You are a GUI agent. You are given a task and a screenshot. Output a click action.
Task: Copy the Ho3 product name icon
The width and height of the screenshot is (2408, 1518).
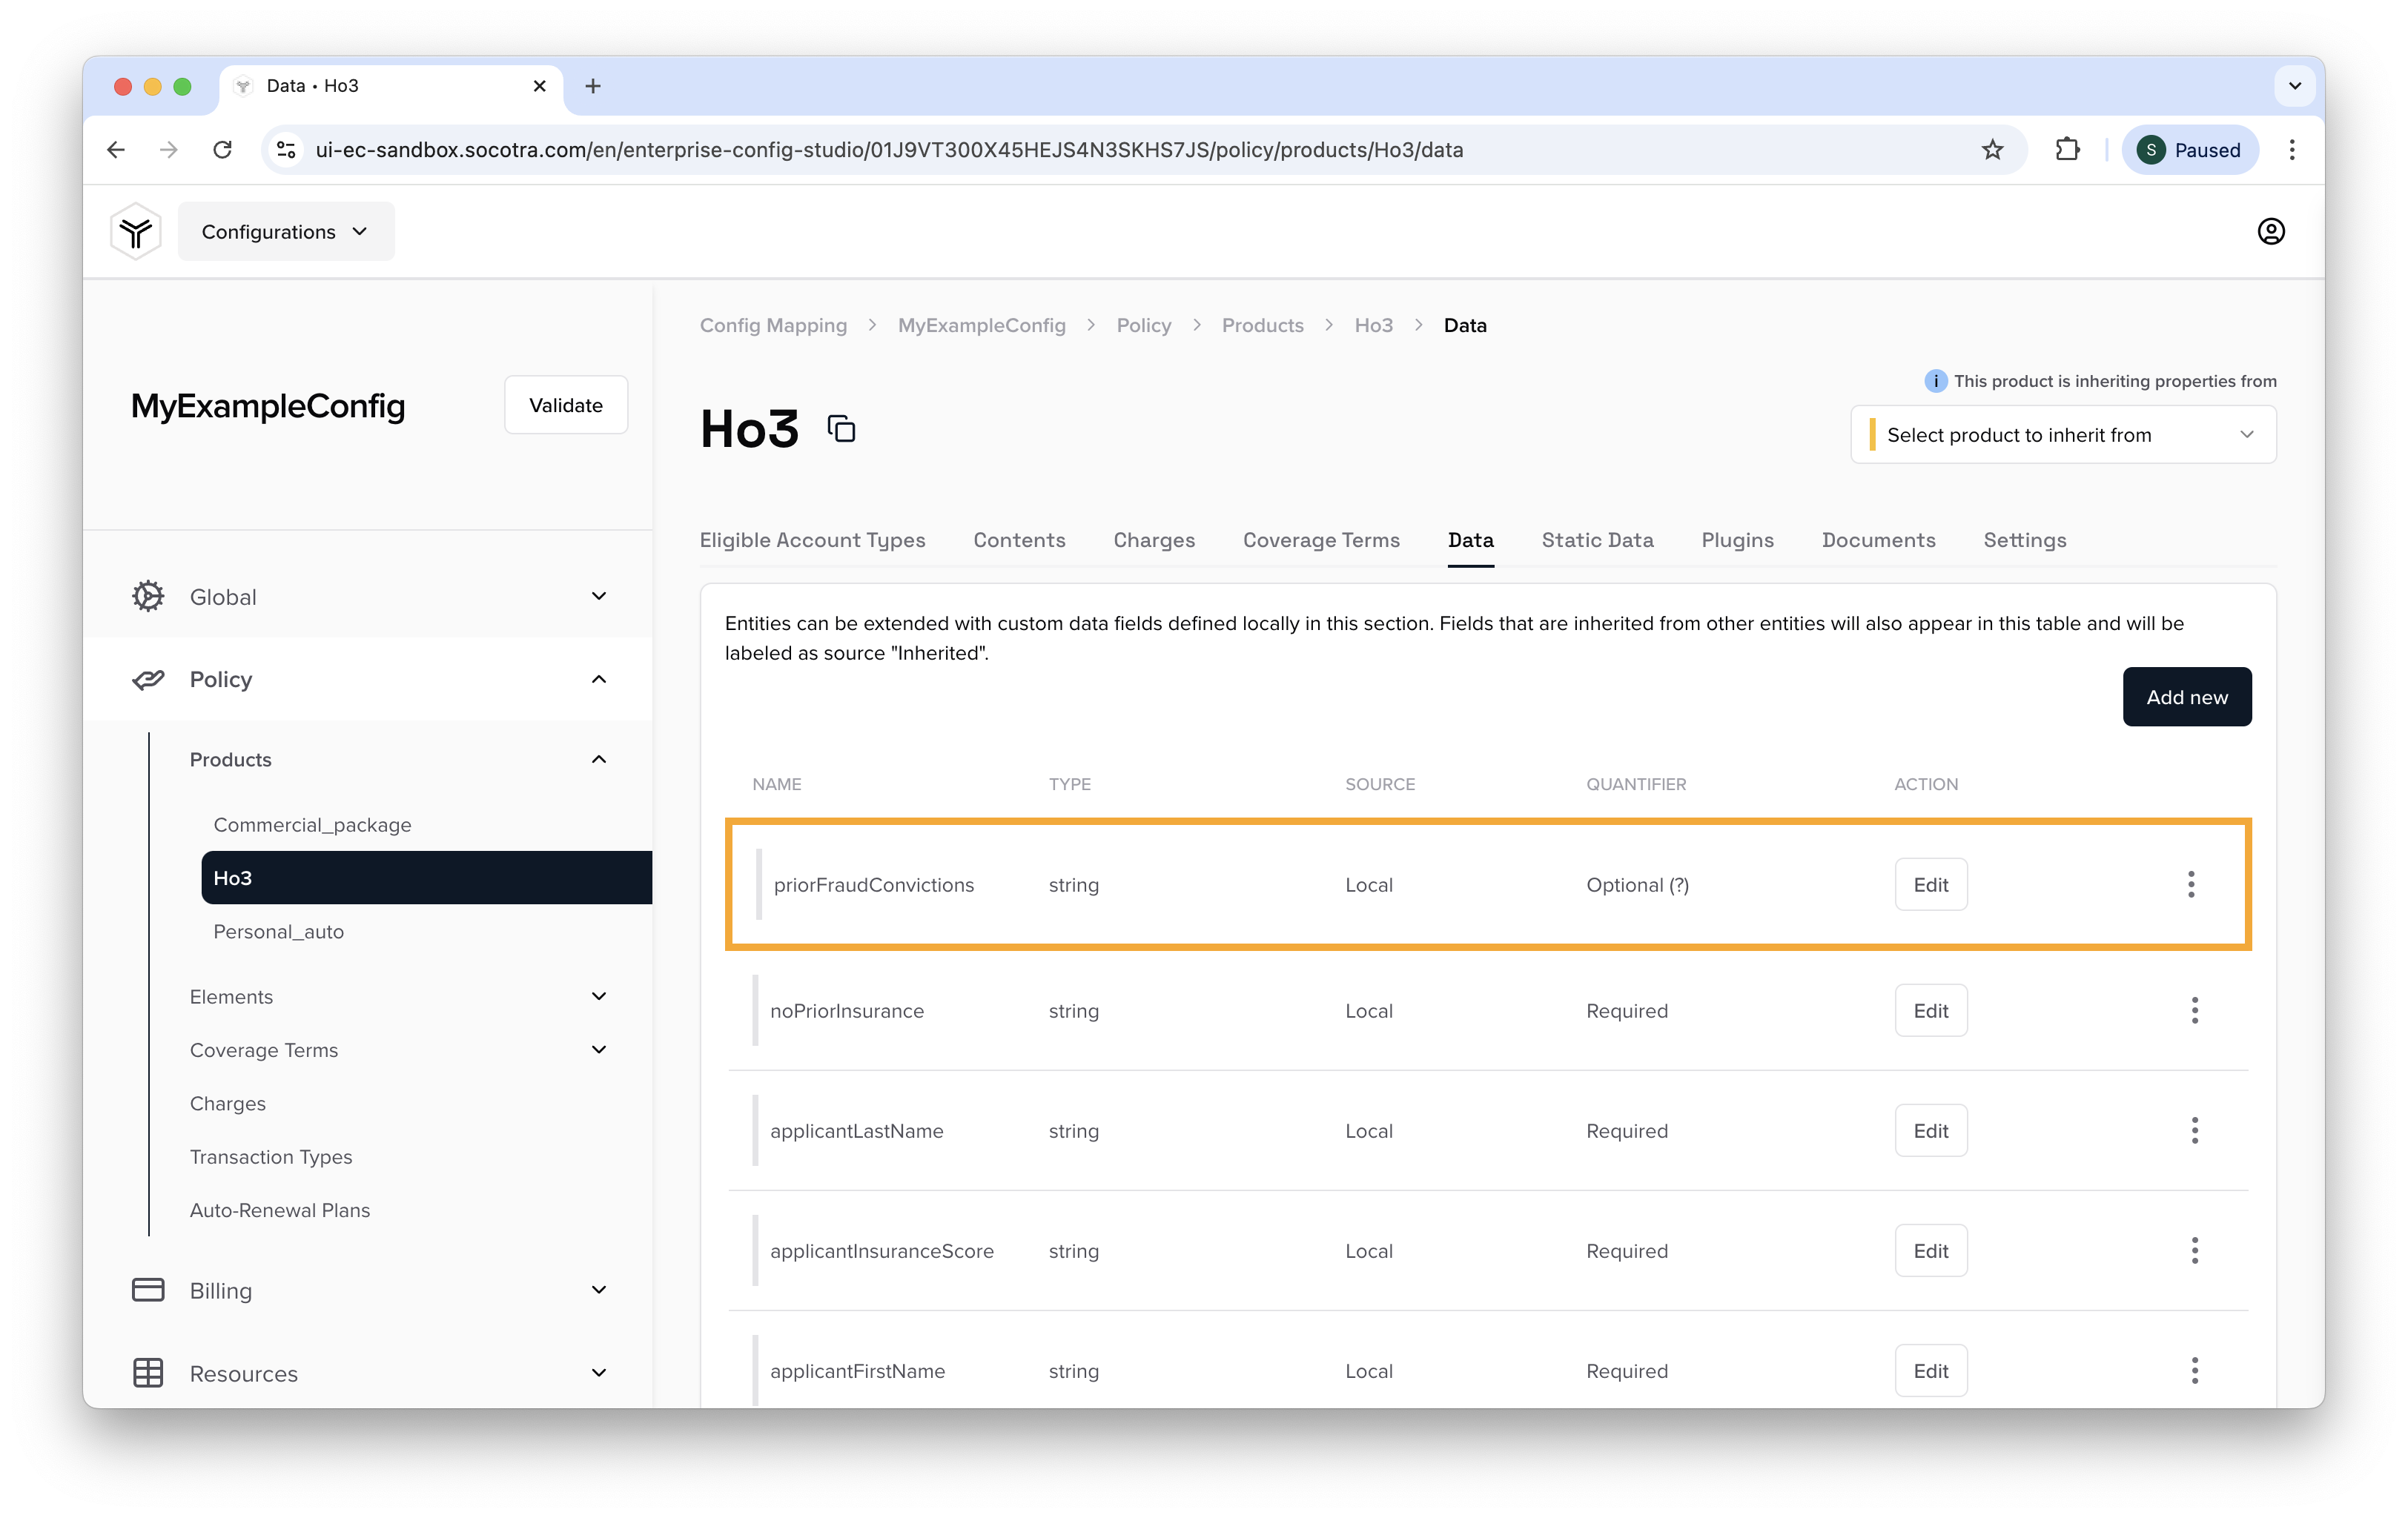click(x=841, y=429)
